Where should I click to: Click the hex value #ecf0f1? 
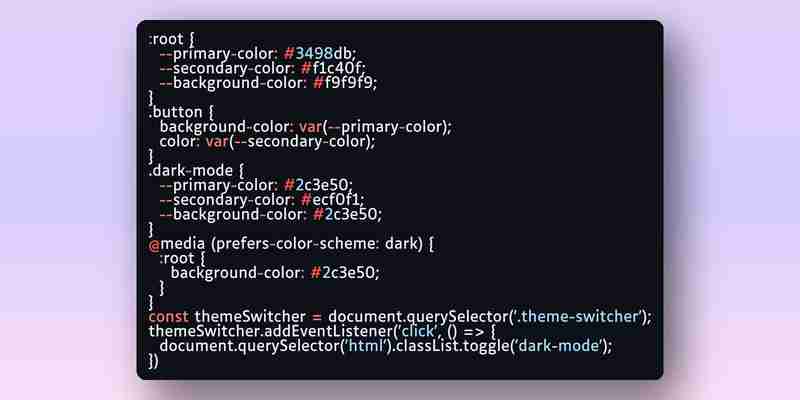(333, 199)
